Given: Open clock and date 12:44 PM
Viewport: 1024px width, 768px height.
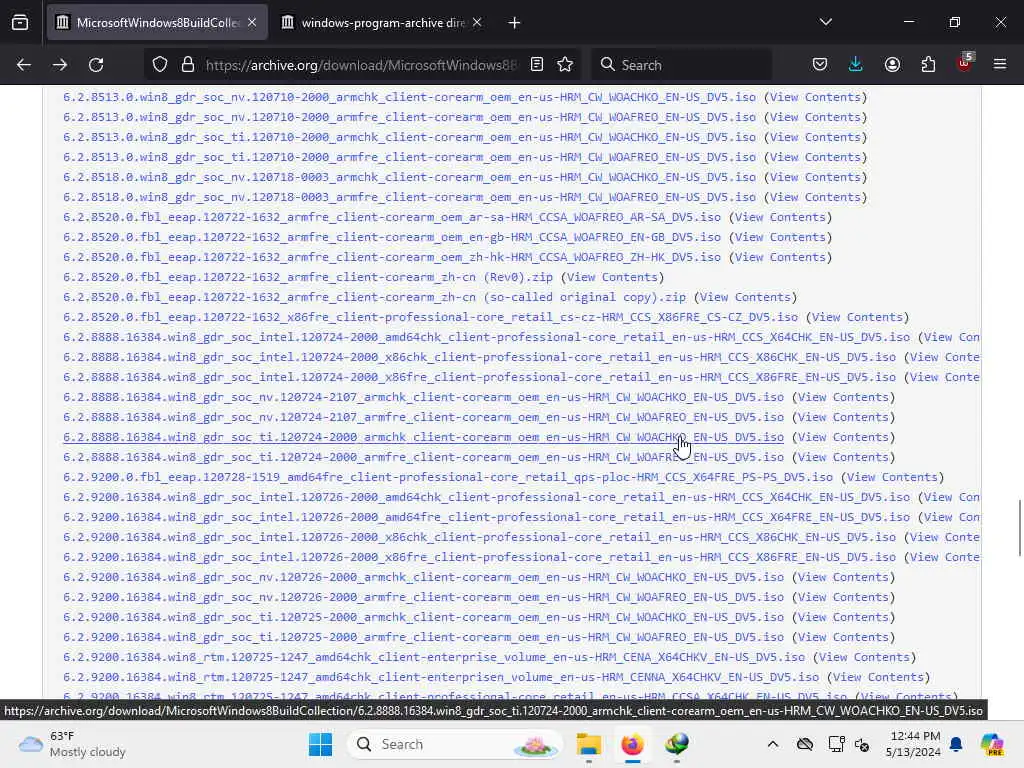Looking at the screenshot, I should click(913, 744).
